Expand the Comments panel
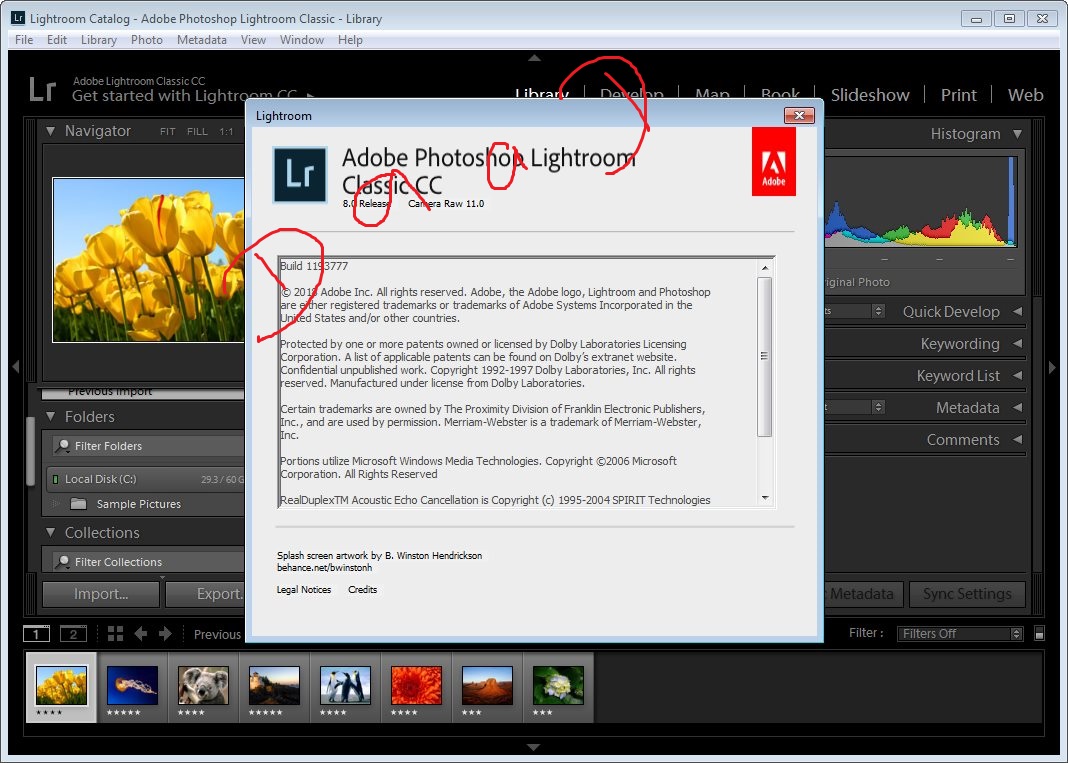The height and width of the screenshot is (763, 1068). (1018, 439)
